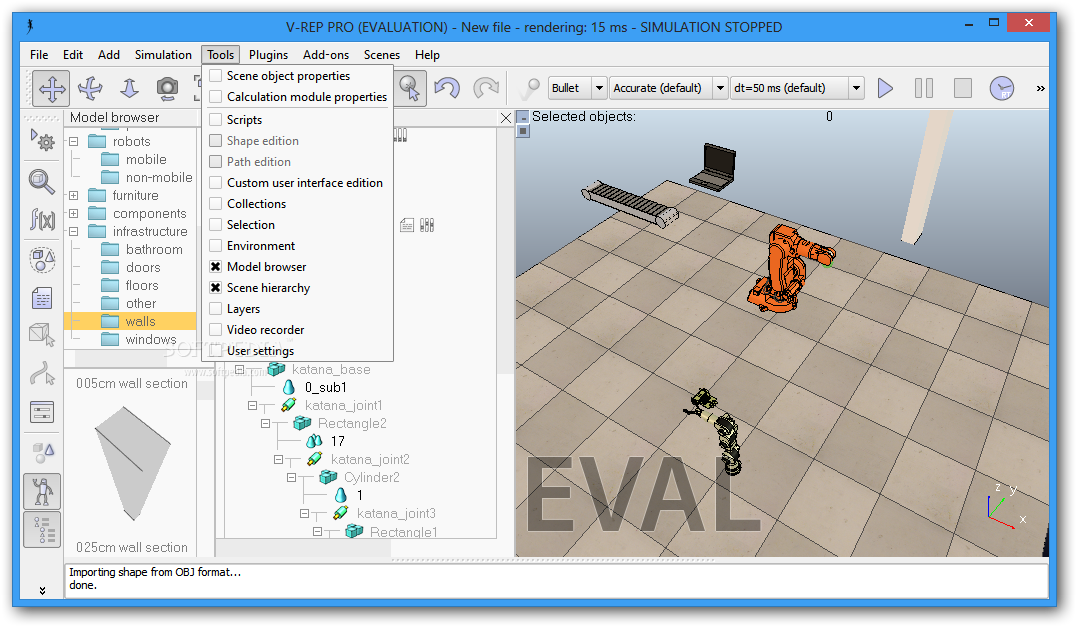Toggle scene hierarchy tree icon
Screen dimensions: 1077x627
42,530
